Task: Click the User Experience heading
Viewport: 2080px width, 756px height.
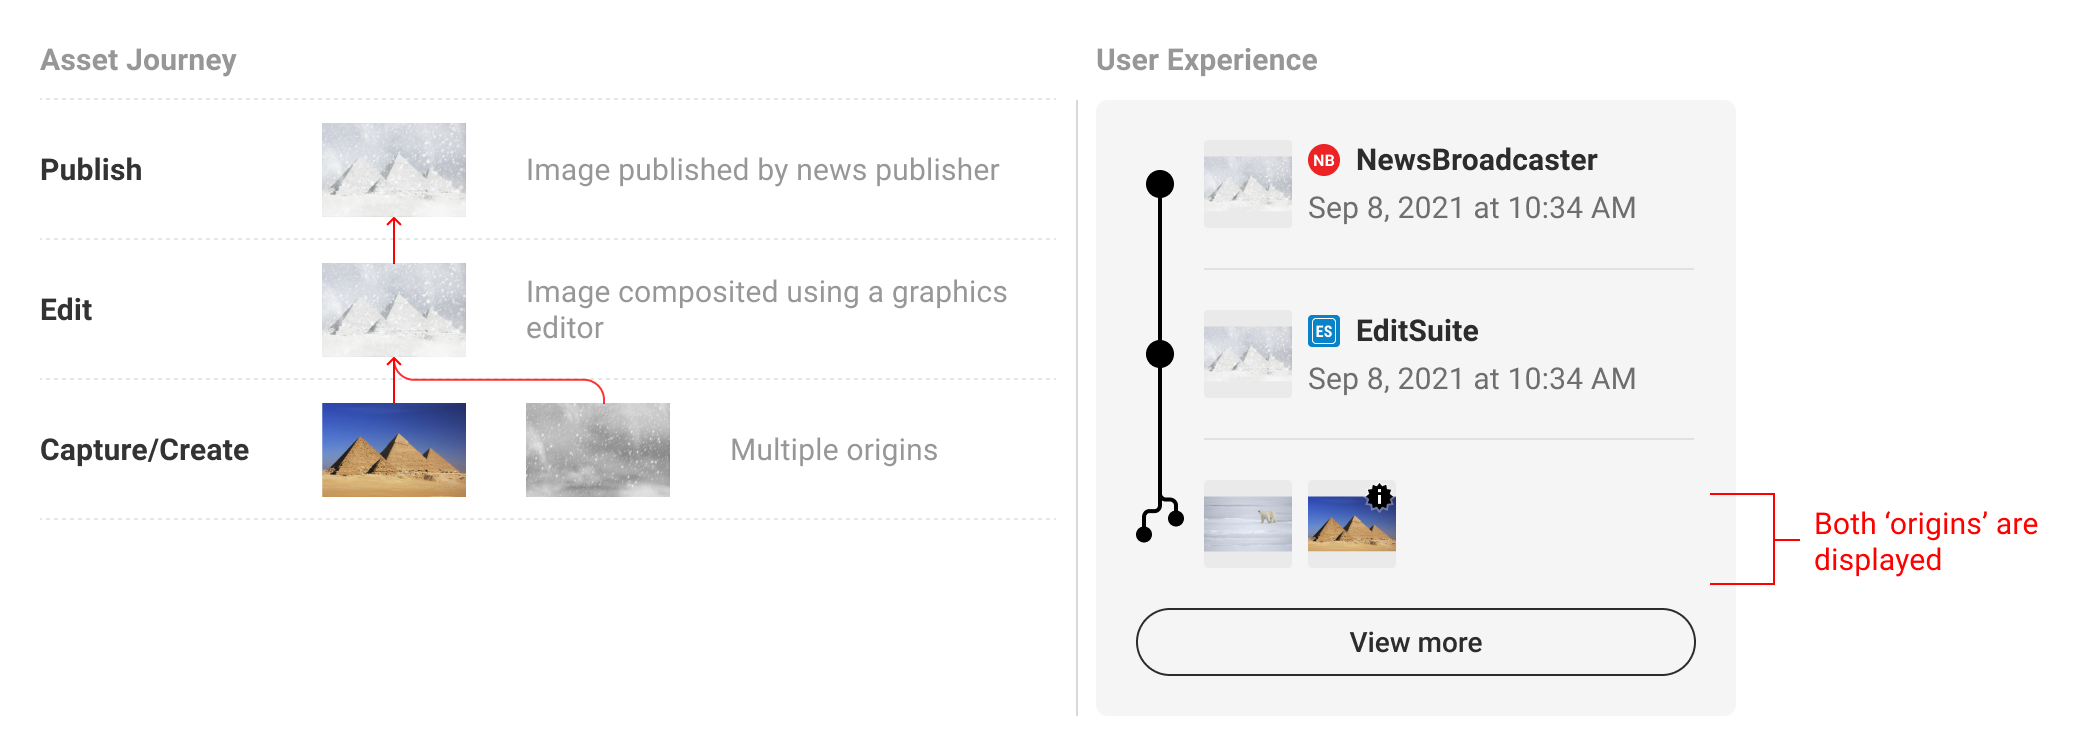Action: tap(1207, 60)
